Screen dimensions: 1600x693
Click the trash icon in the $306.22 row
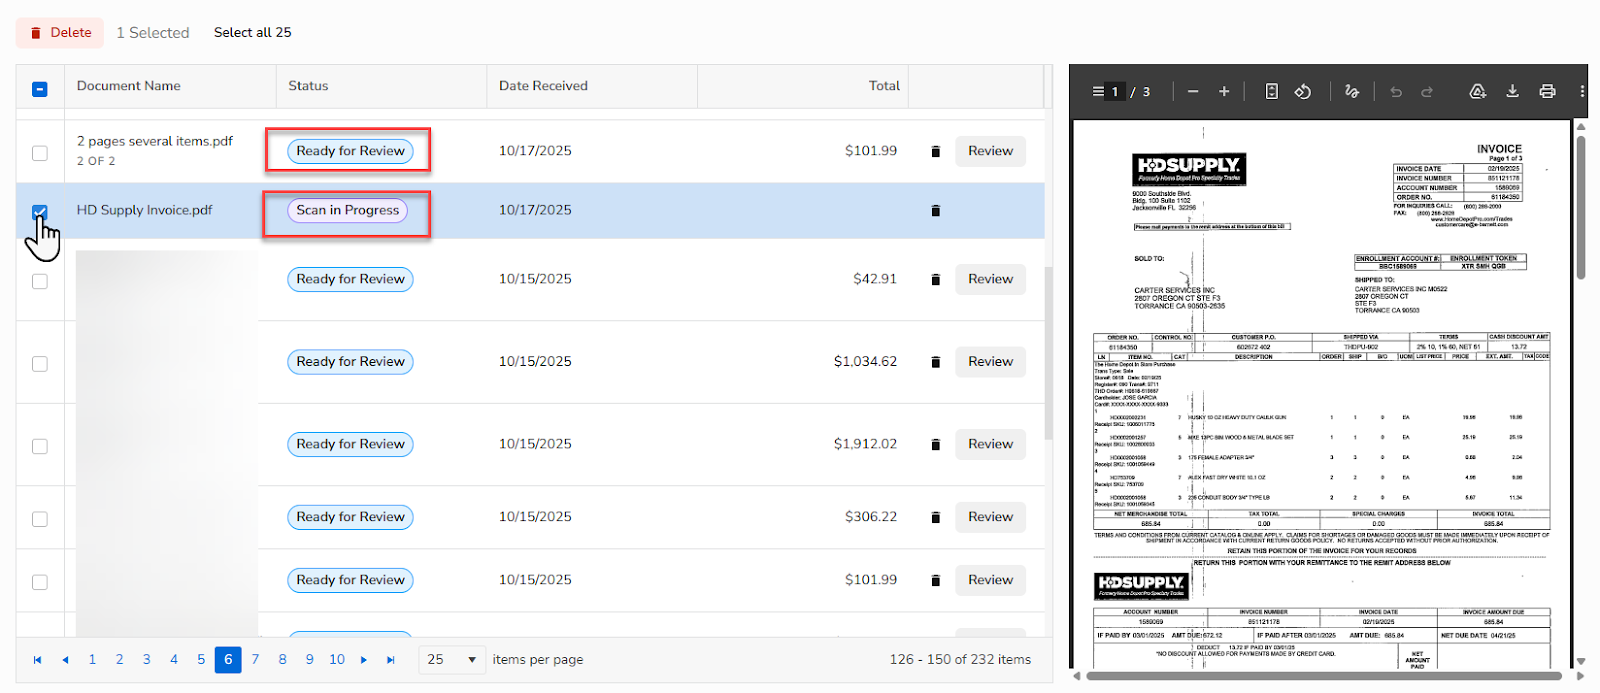(936, 518)
